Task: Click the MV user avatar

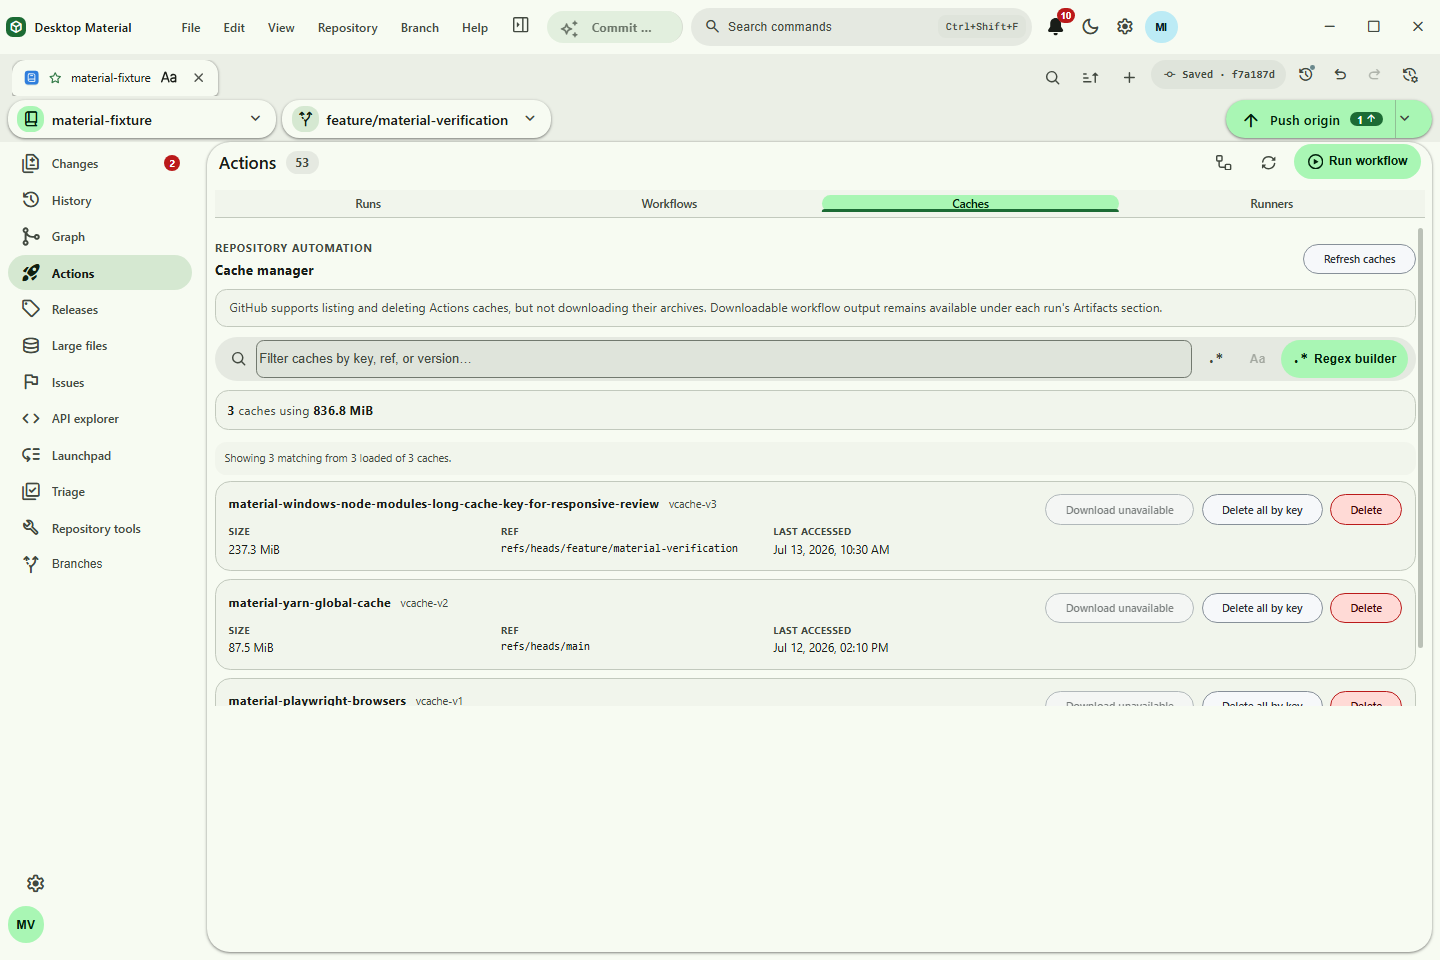Action: coord(26,925)
